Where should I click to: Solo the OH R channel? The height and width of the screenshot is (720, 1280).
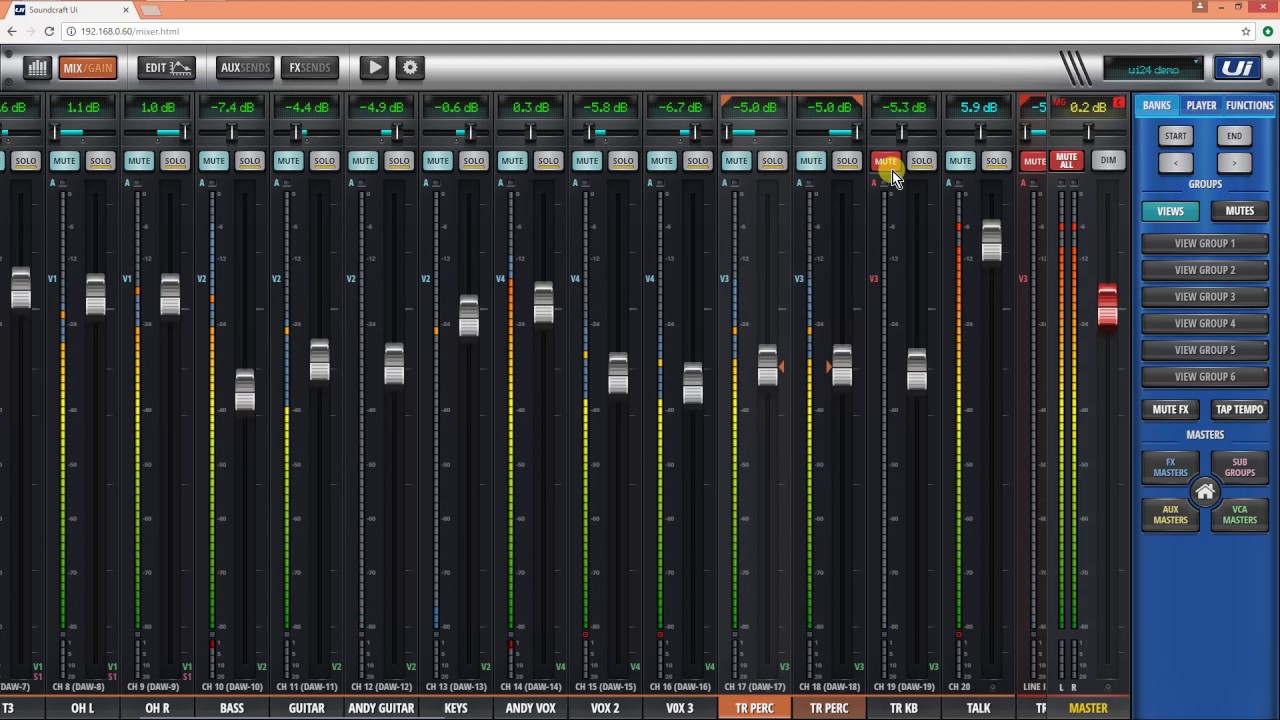pos(175,161)
